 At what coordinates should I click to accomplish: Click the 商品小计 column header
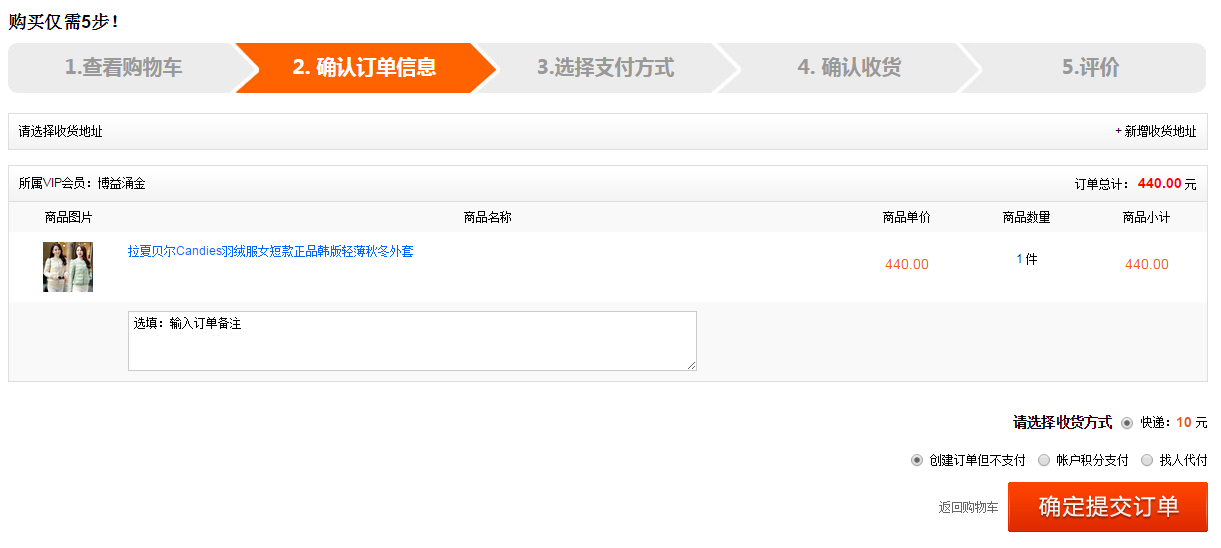[1146, 218]
